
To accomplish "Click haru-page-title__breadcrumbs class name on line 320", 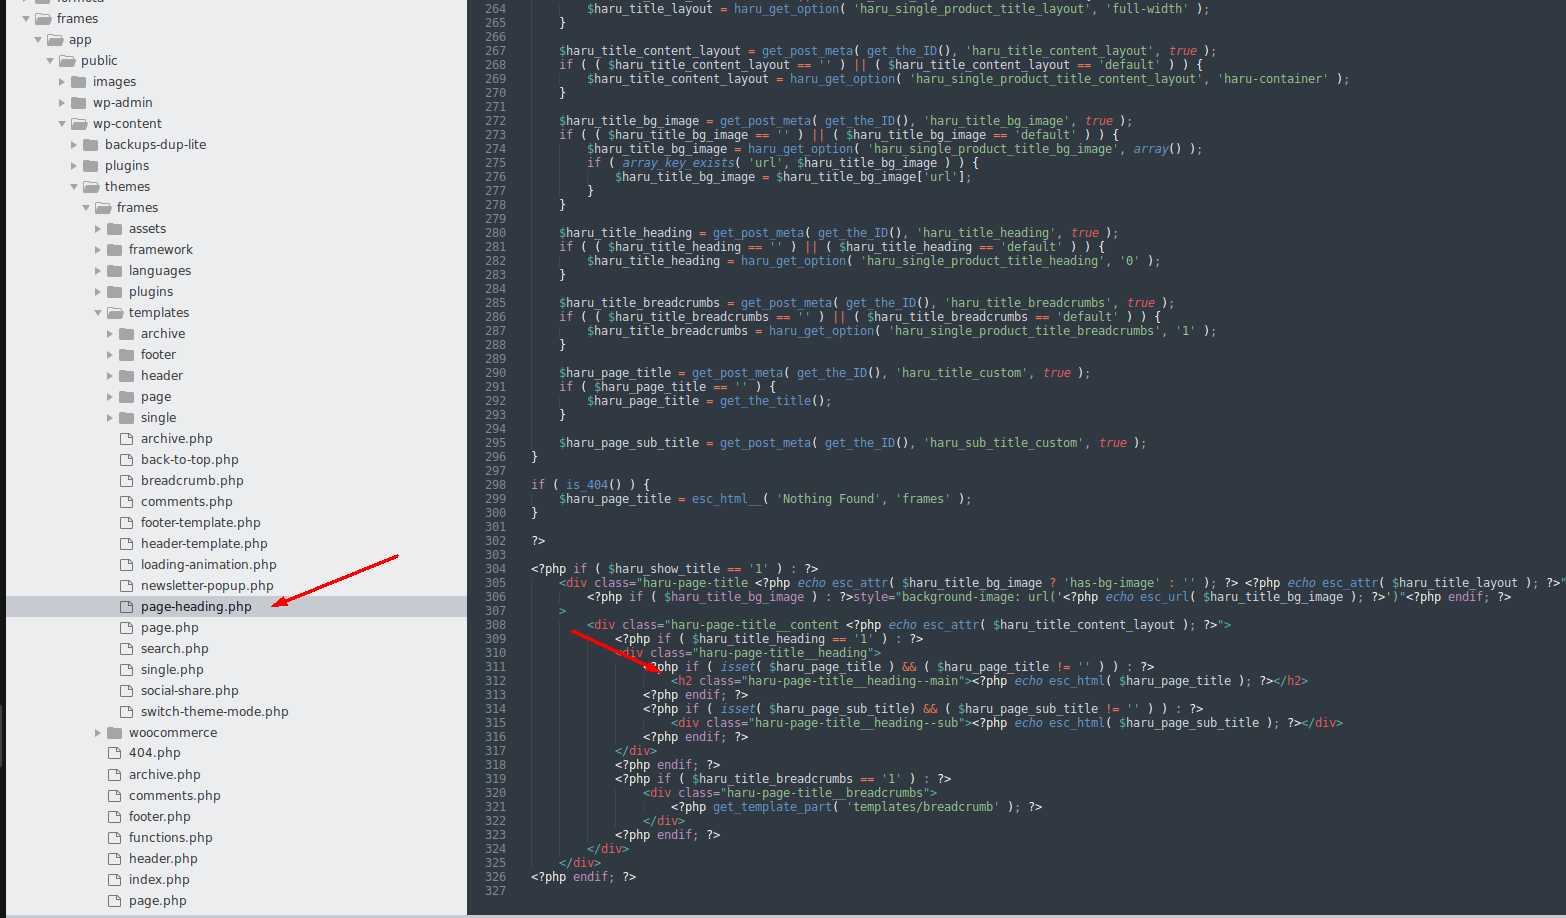I will (x=825, y=793).
